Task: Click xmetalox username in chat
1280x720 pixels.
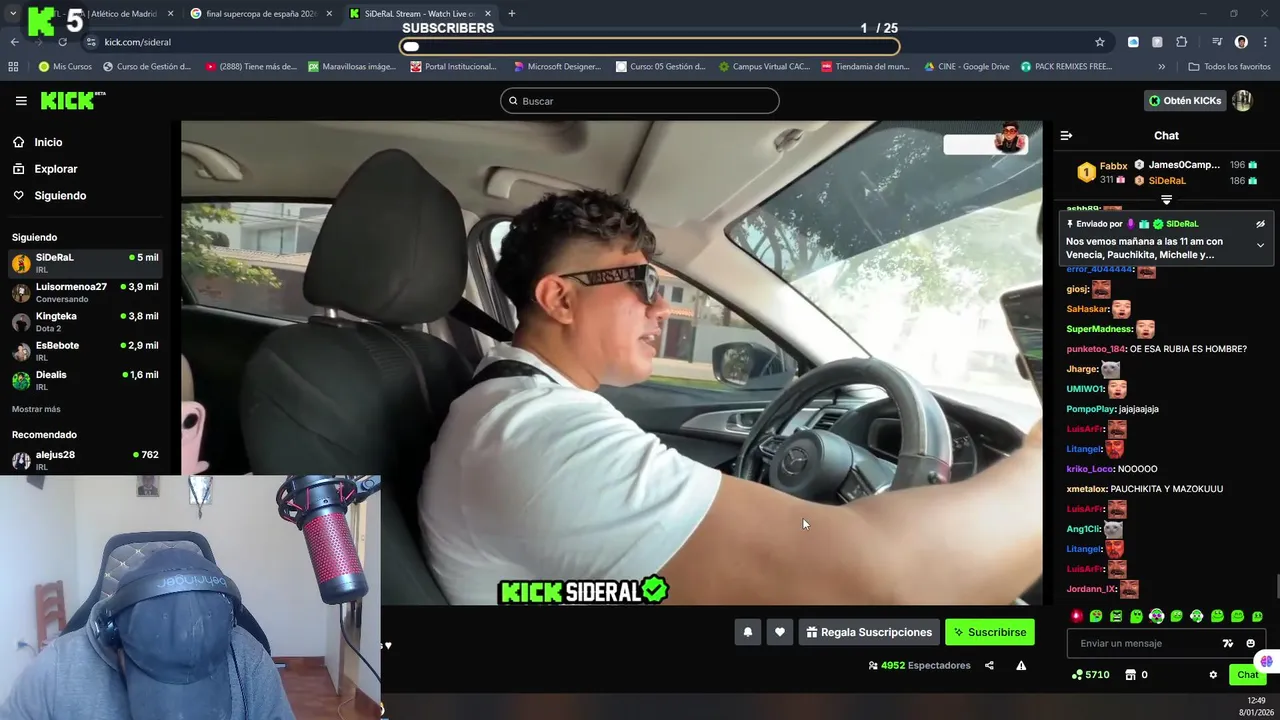Action: tap(1086, 489)
